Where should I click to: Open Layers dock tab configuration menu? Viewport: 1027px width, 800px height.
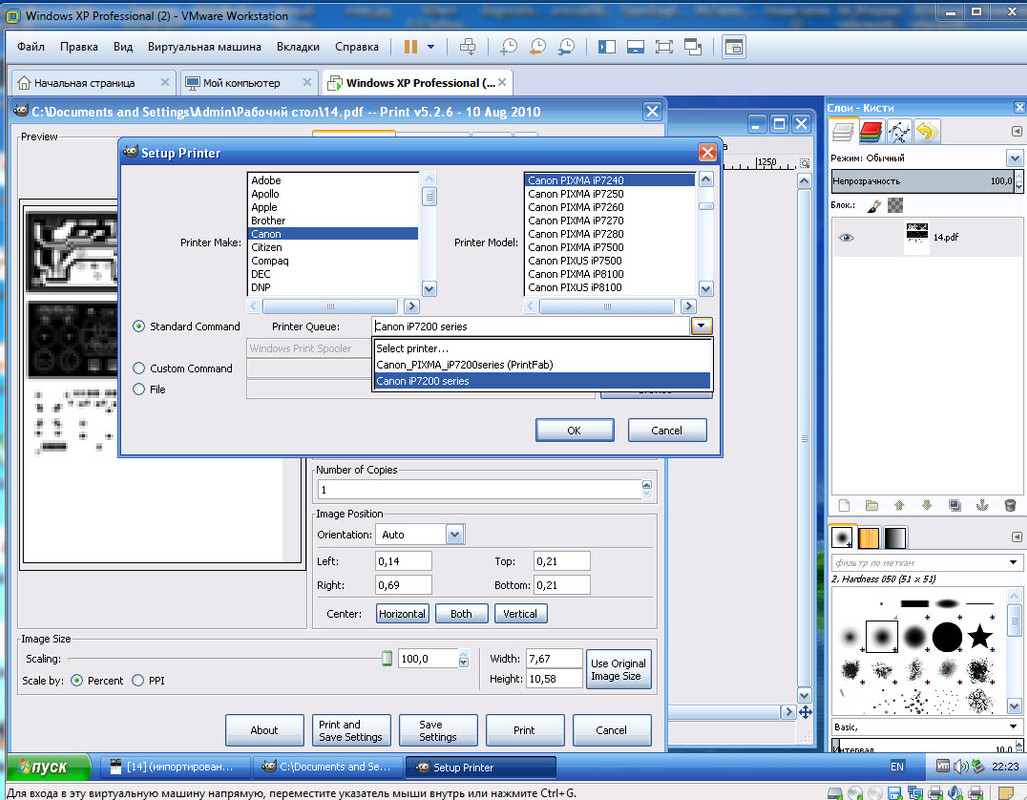tap(1017, 132)
